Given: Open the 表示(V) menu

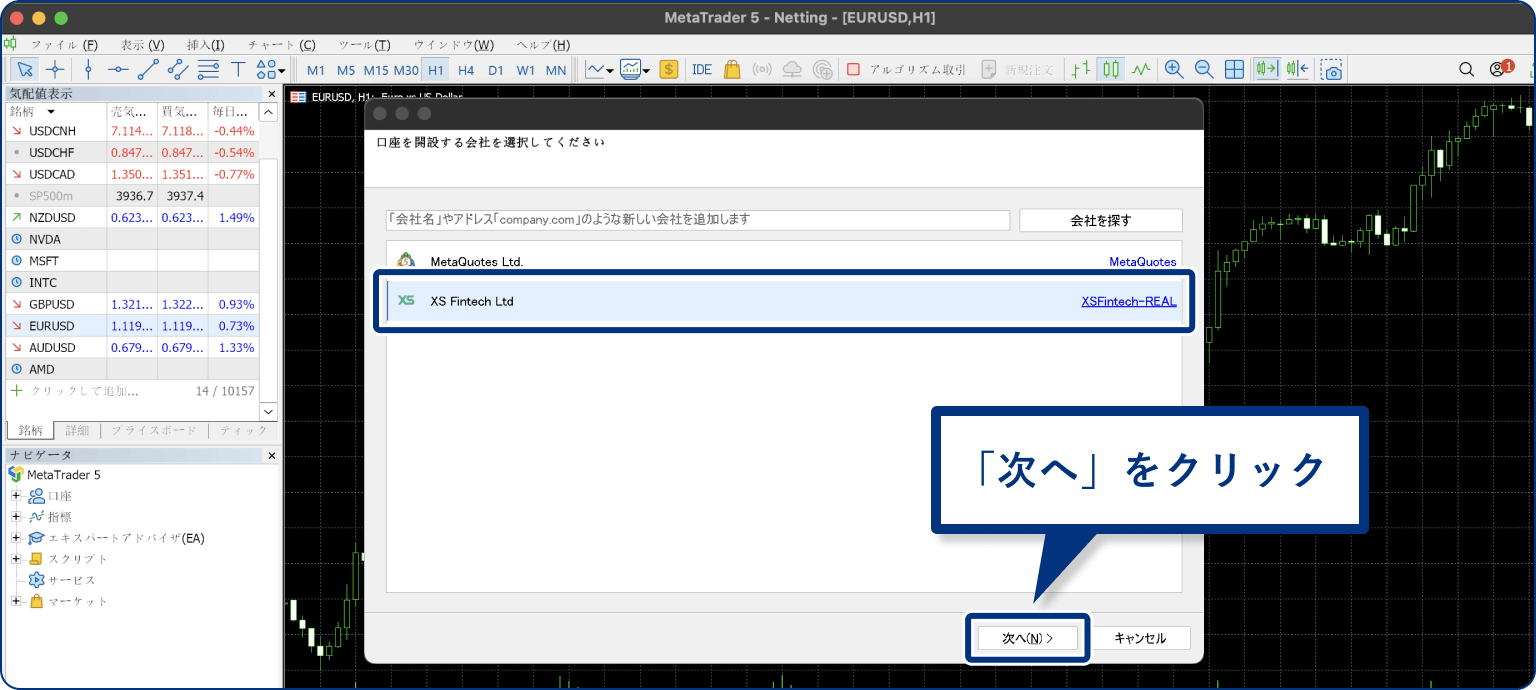Looking at the screenshot, I should click(x=143, y=45).
